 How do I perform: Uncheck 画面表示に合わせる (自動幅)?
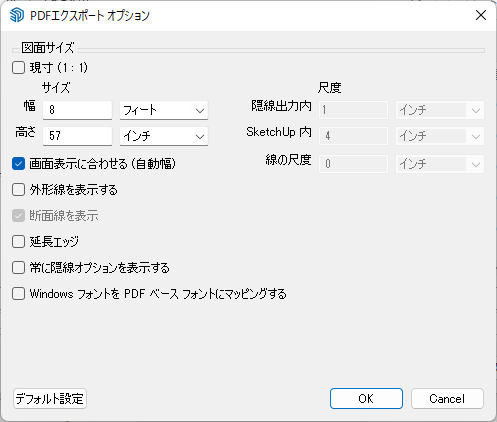(18, 164)
